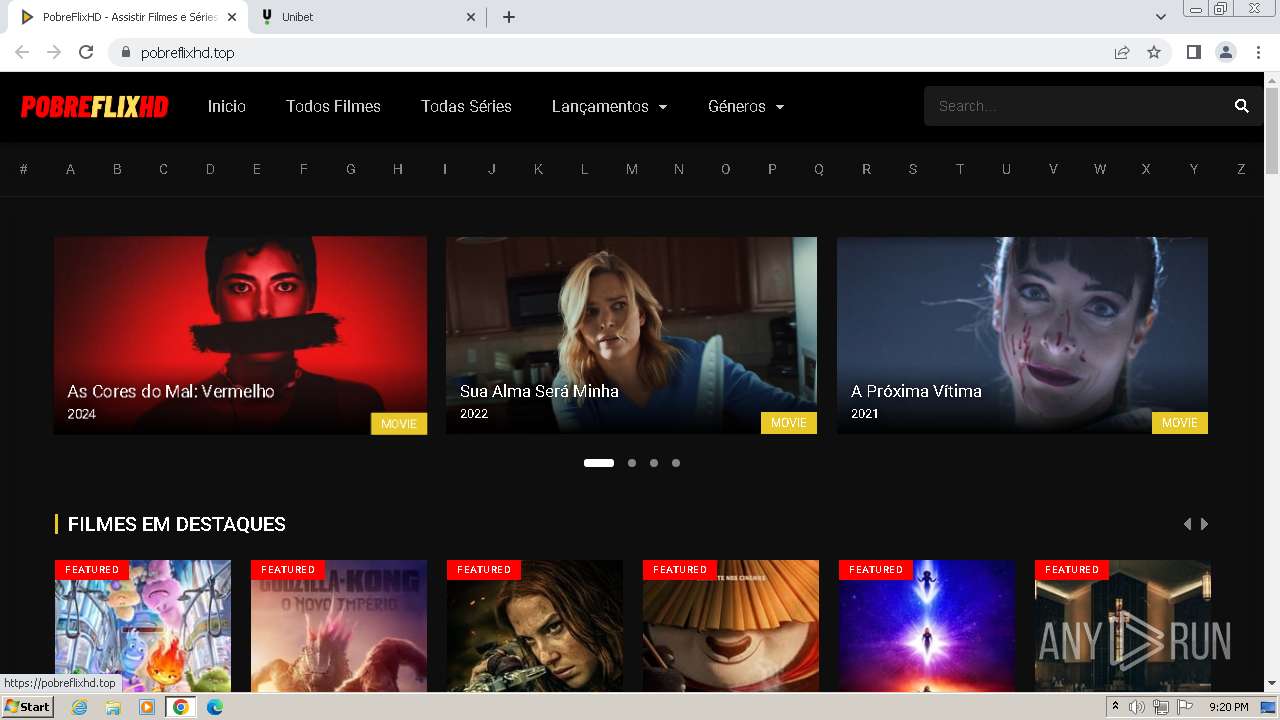Filter titles by letter M
The height and width of the screenshot is (720, 1280).
click(x=631, y=169)
